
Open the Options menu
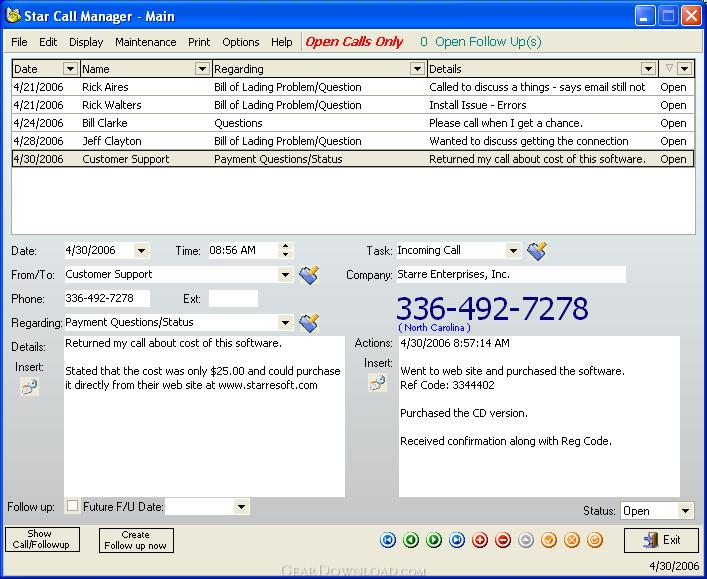tap(241, 42)
